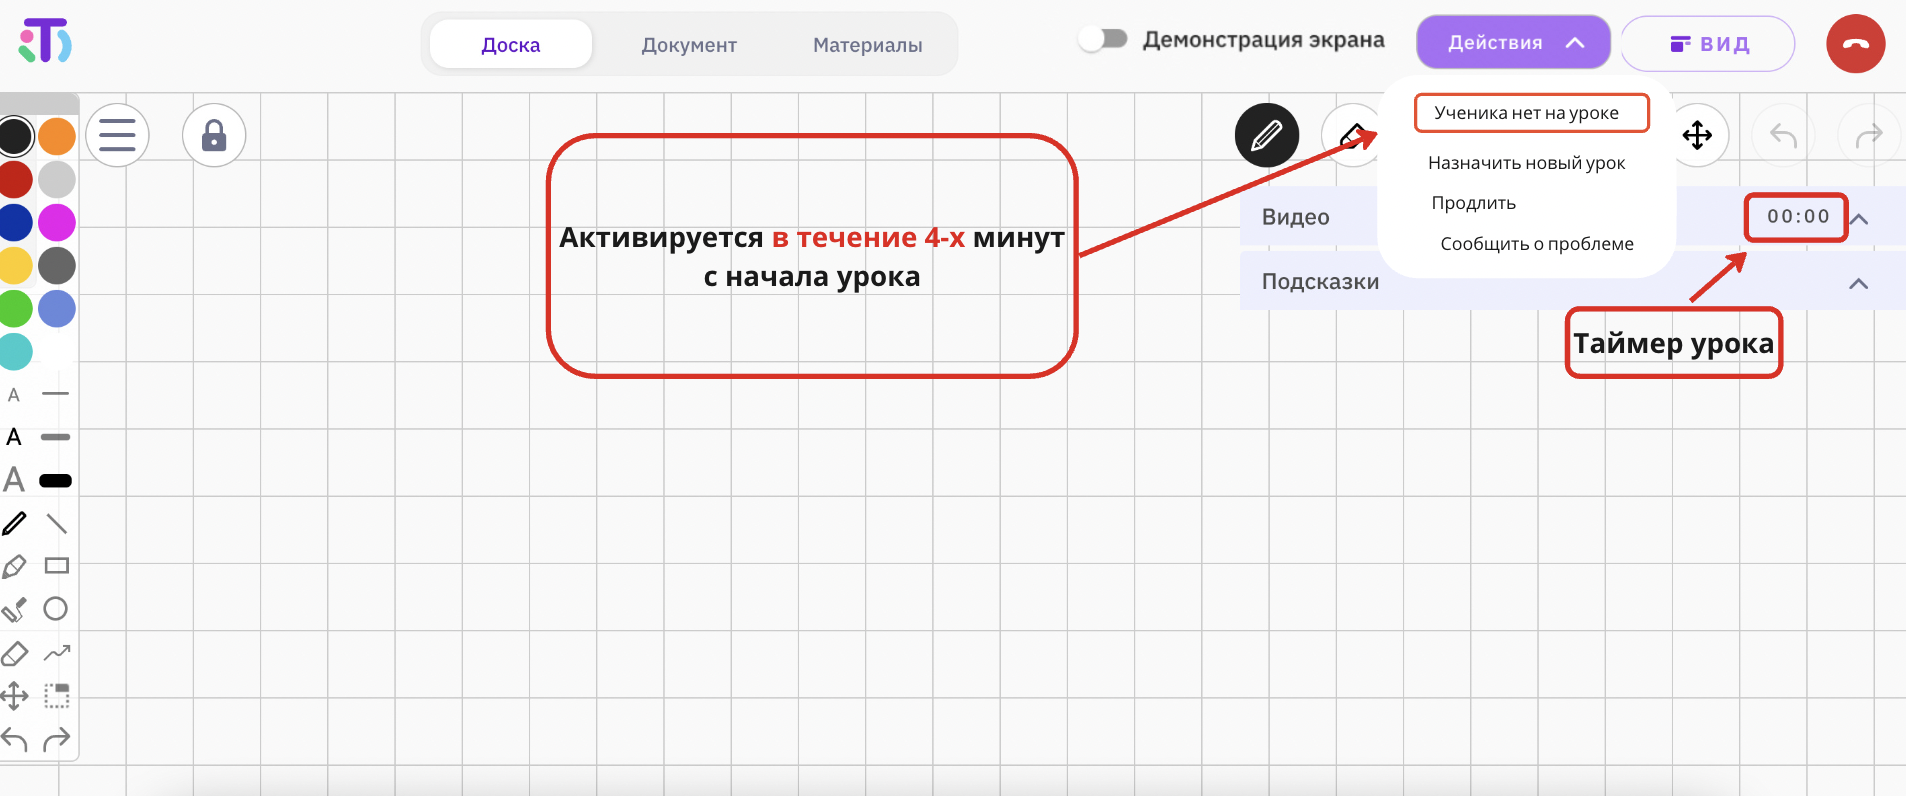1906x796 pixels.
Task: Collapse the Подсказки panel chevron
Action: [1859, 283]
